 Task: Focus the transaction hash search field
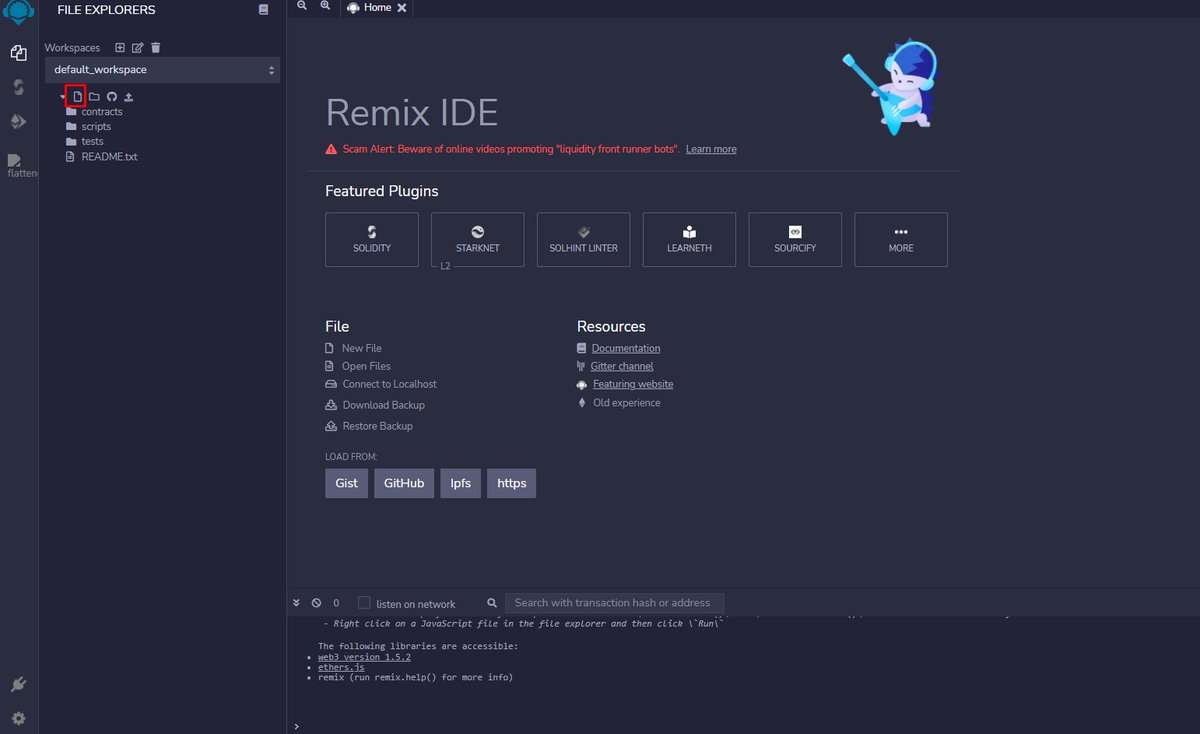click(614, 603)
